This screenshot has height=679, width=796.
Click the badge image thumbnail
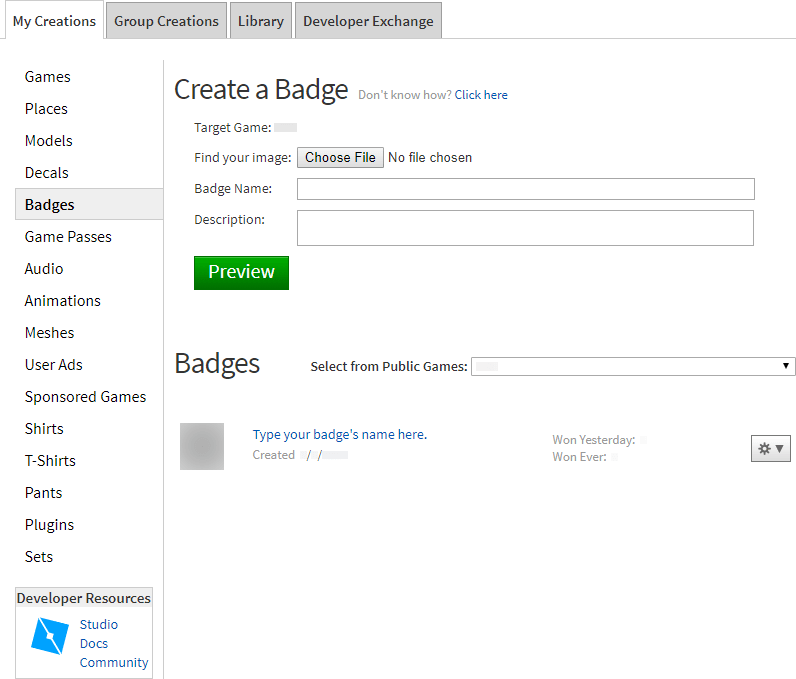202,446
